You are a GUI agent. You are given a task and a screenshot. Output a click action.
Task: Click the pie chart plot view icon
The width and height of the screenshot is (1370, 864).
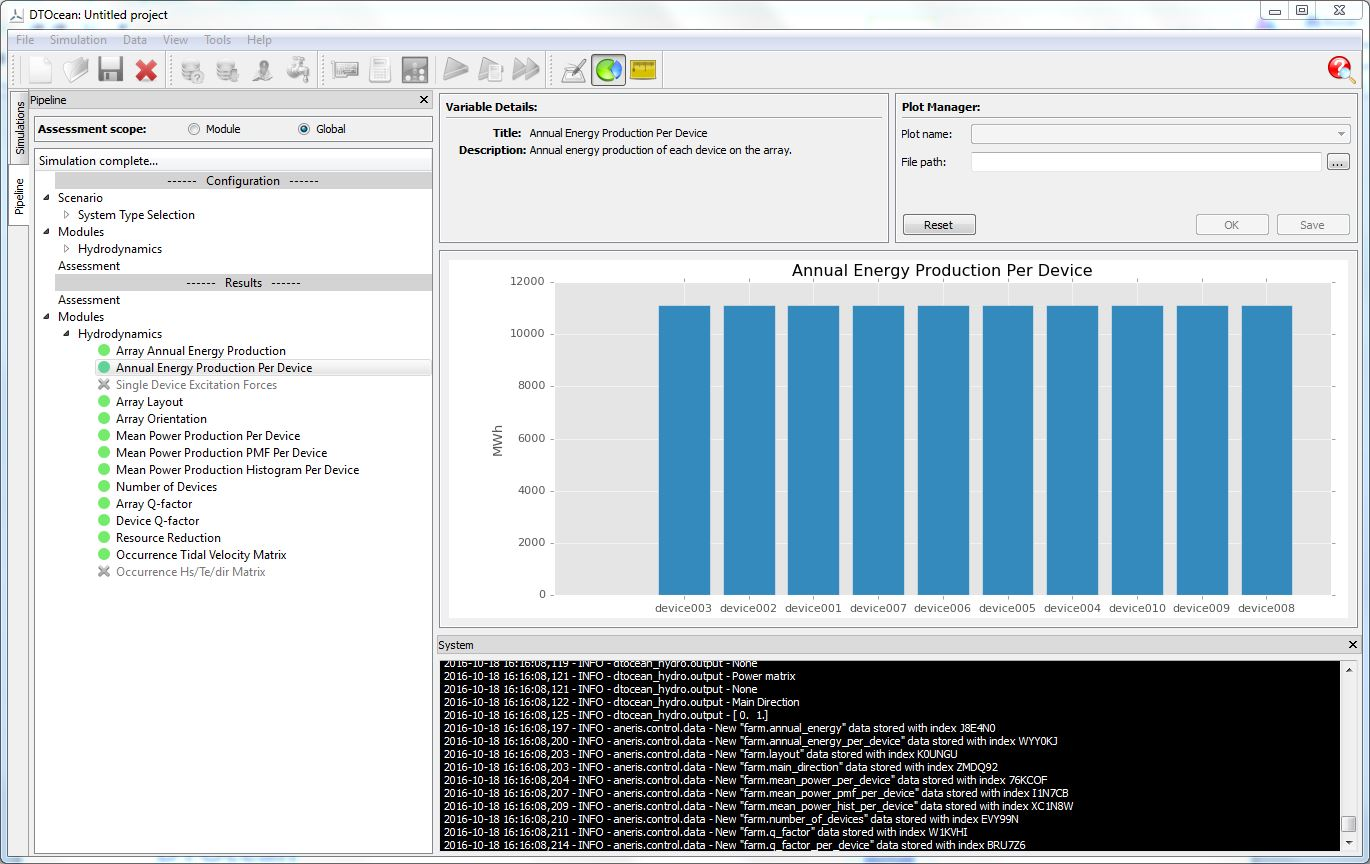[608, 70]
